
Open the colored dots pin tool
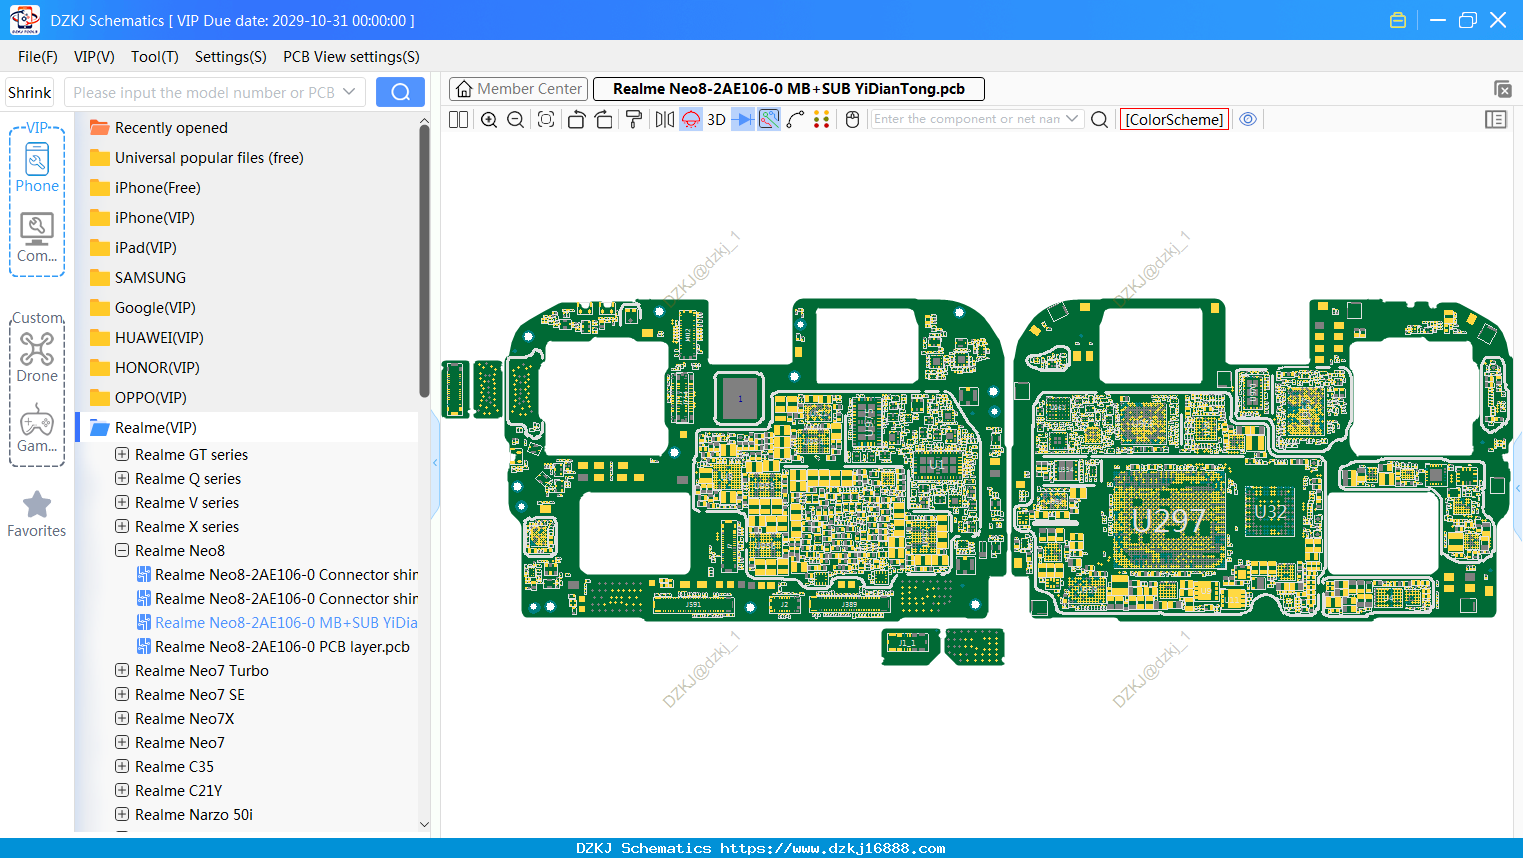click(x=821, y=120)
